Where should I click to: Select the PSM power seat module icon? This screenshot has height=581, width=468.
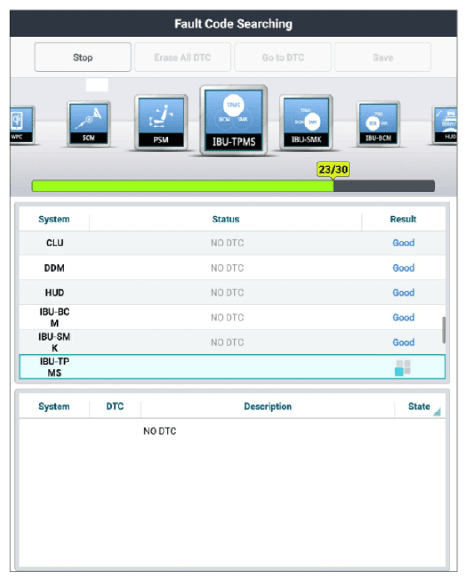click(x=161, y=122)
